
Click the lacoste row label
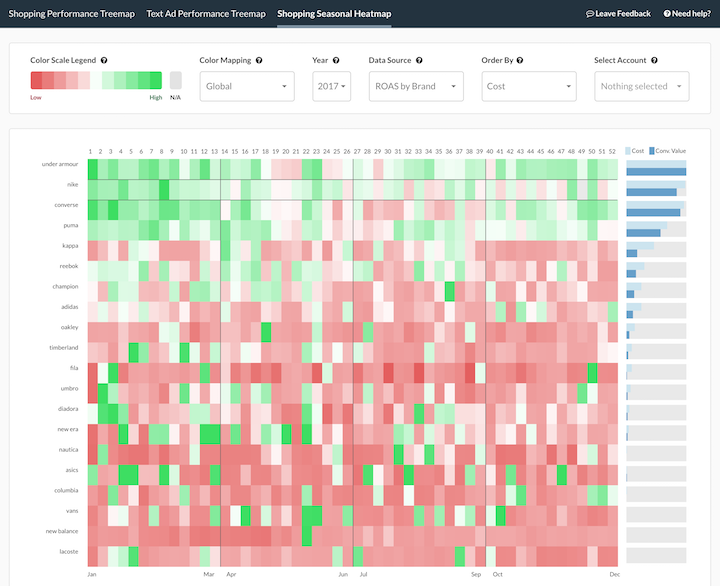point(69,552)
